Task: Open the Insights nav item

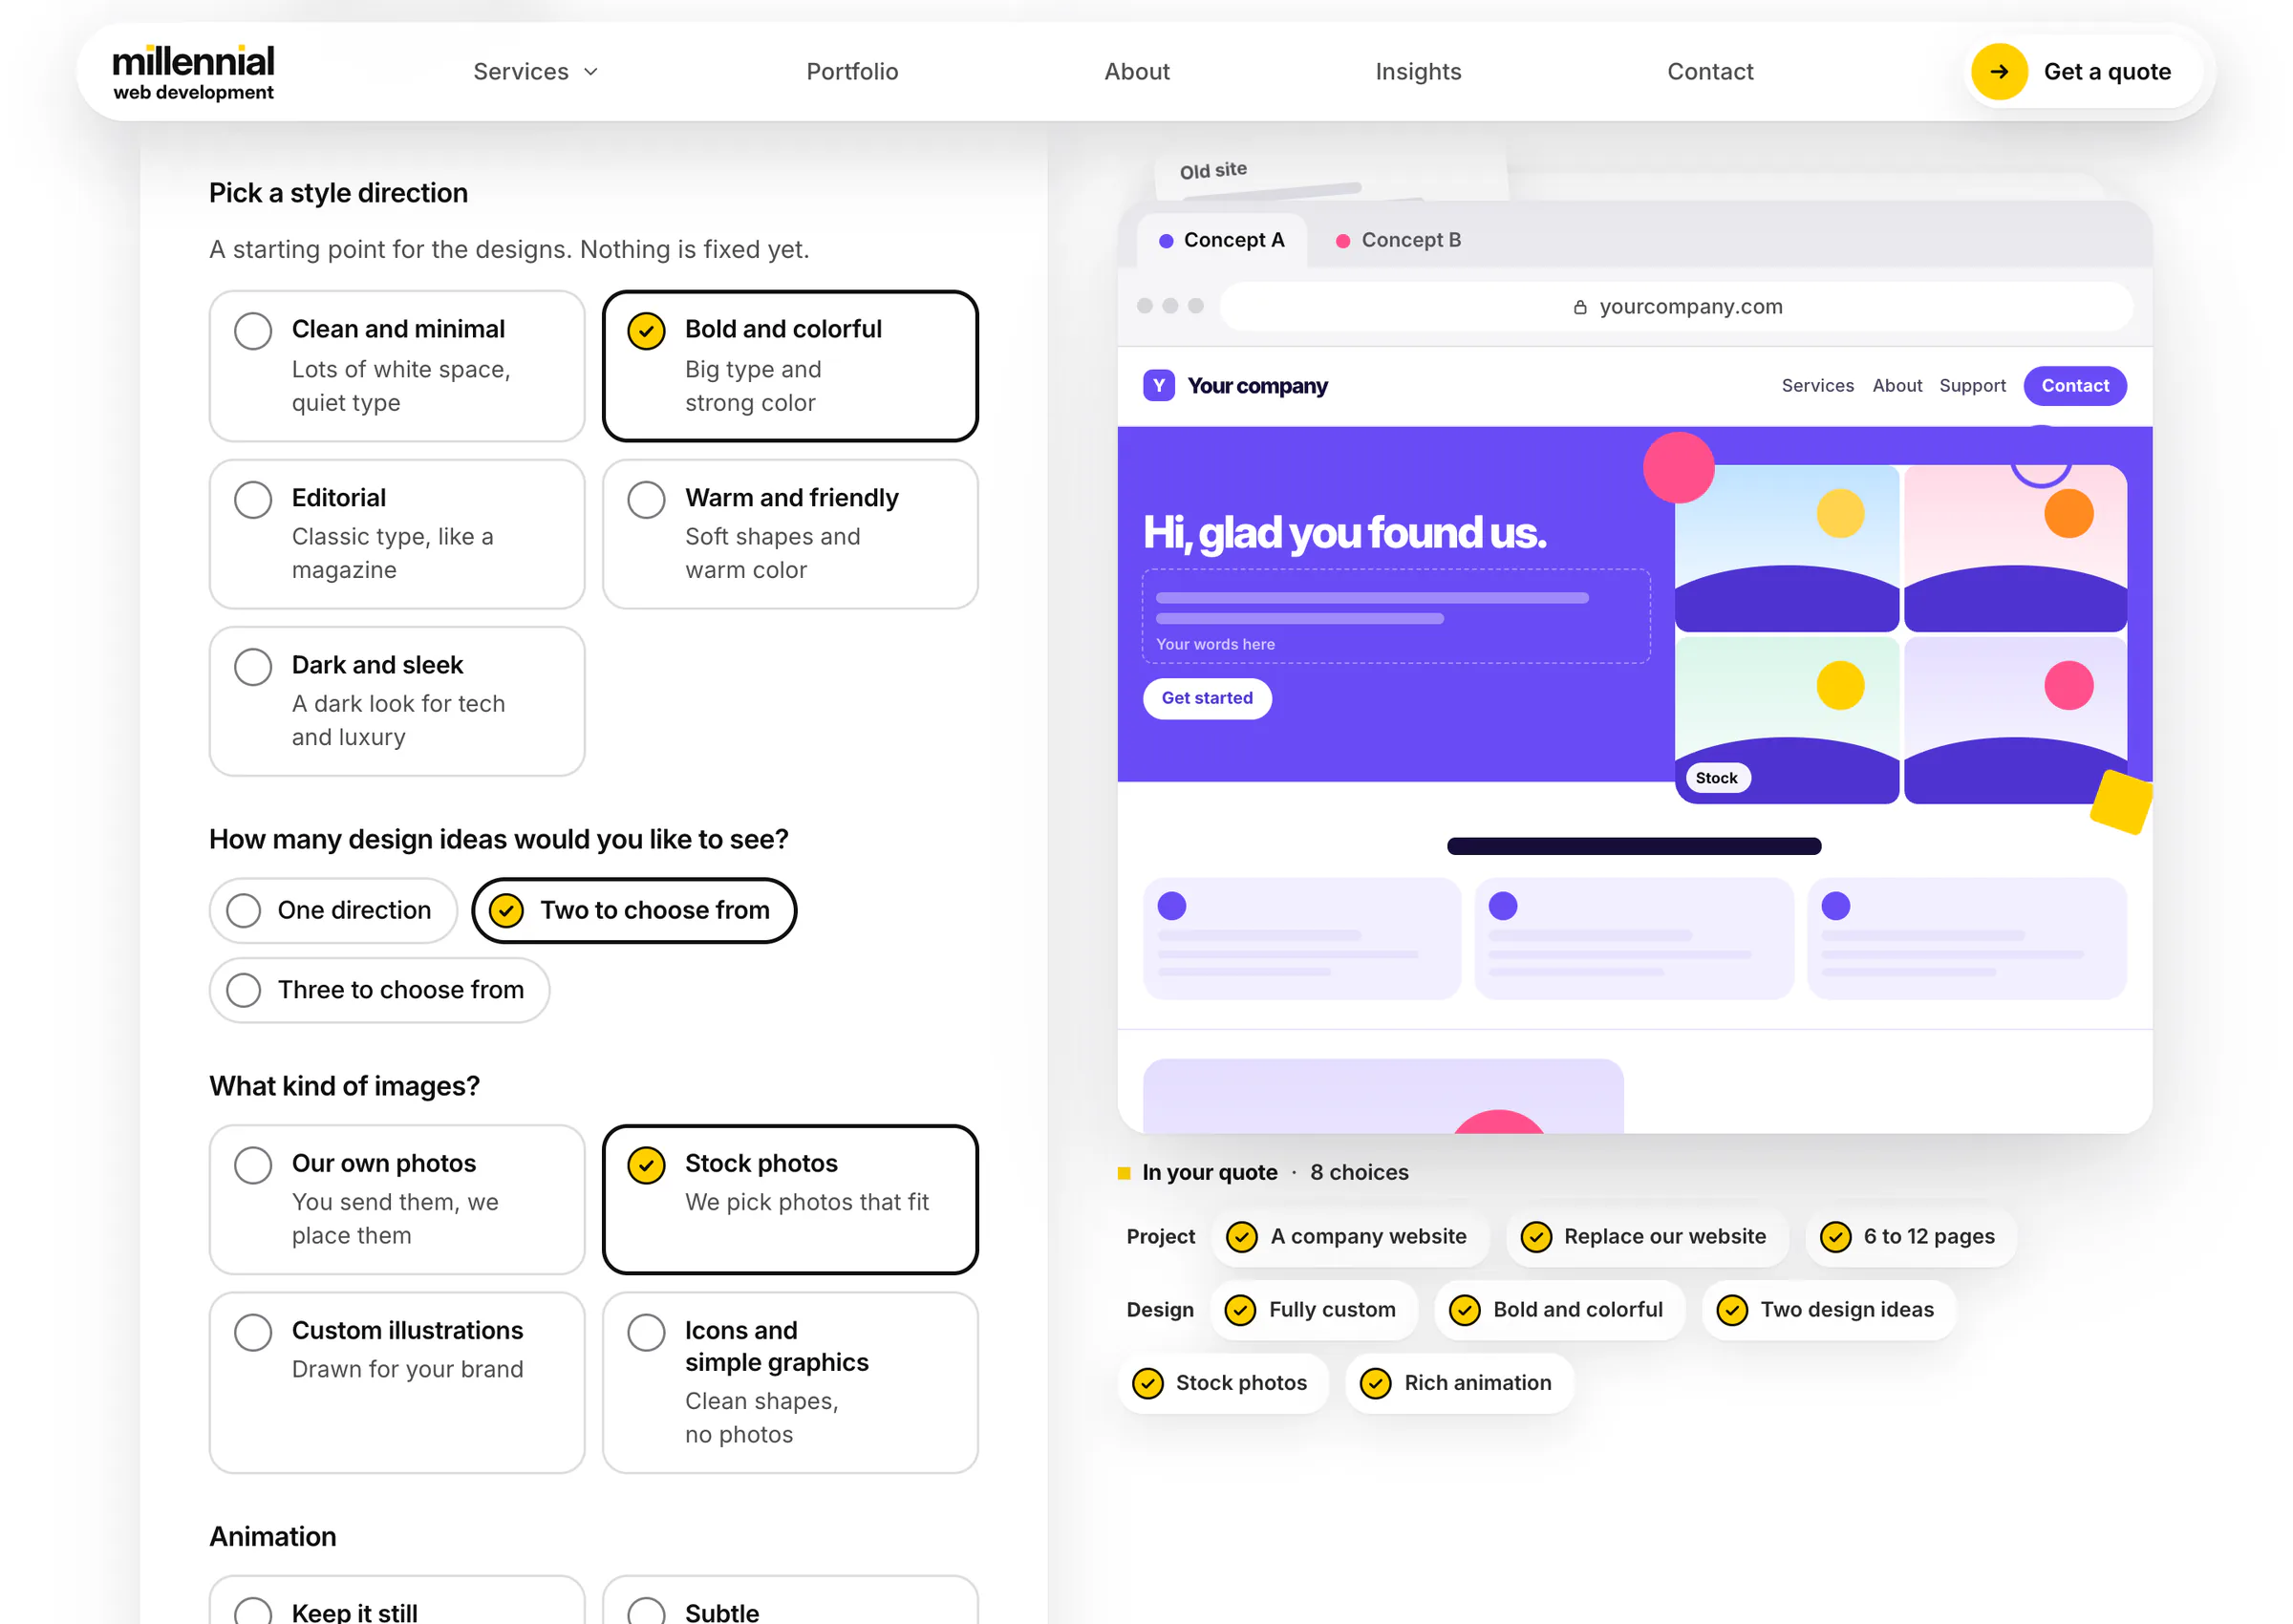Action: coord(1417,72)
